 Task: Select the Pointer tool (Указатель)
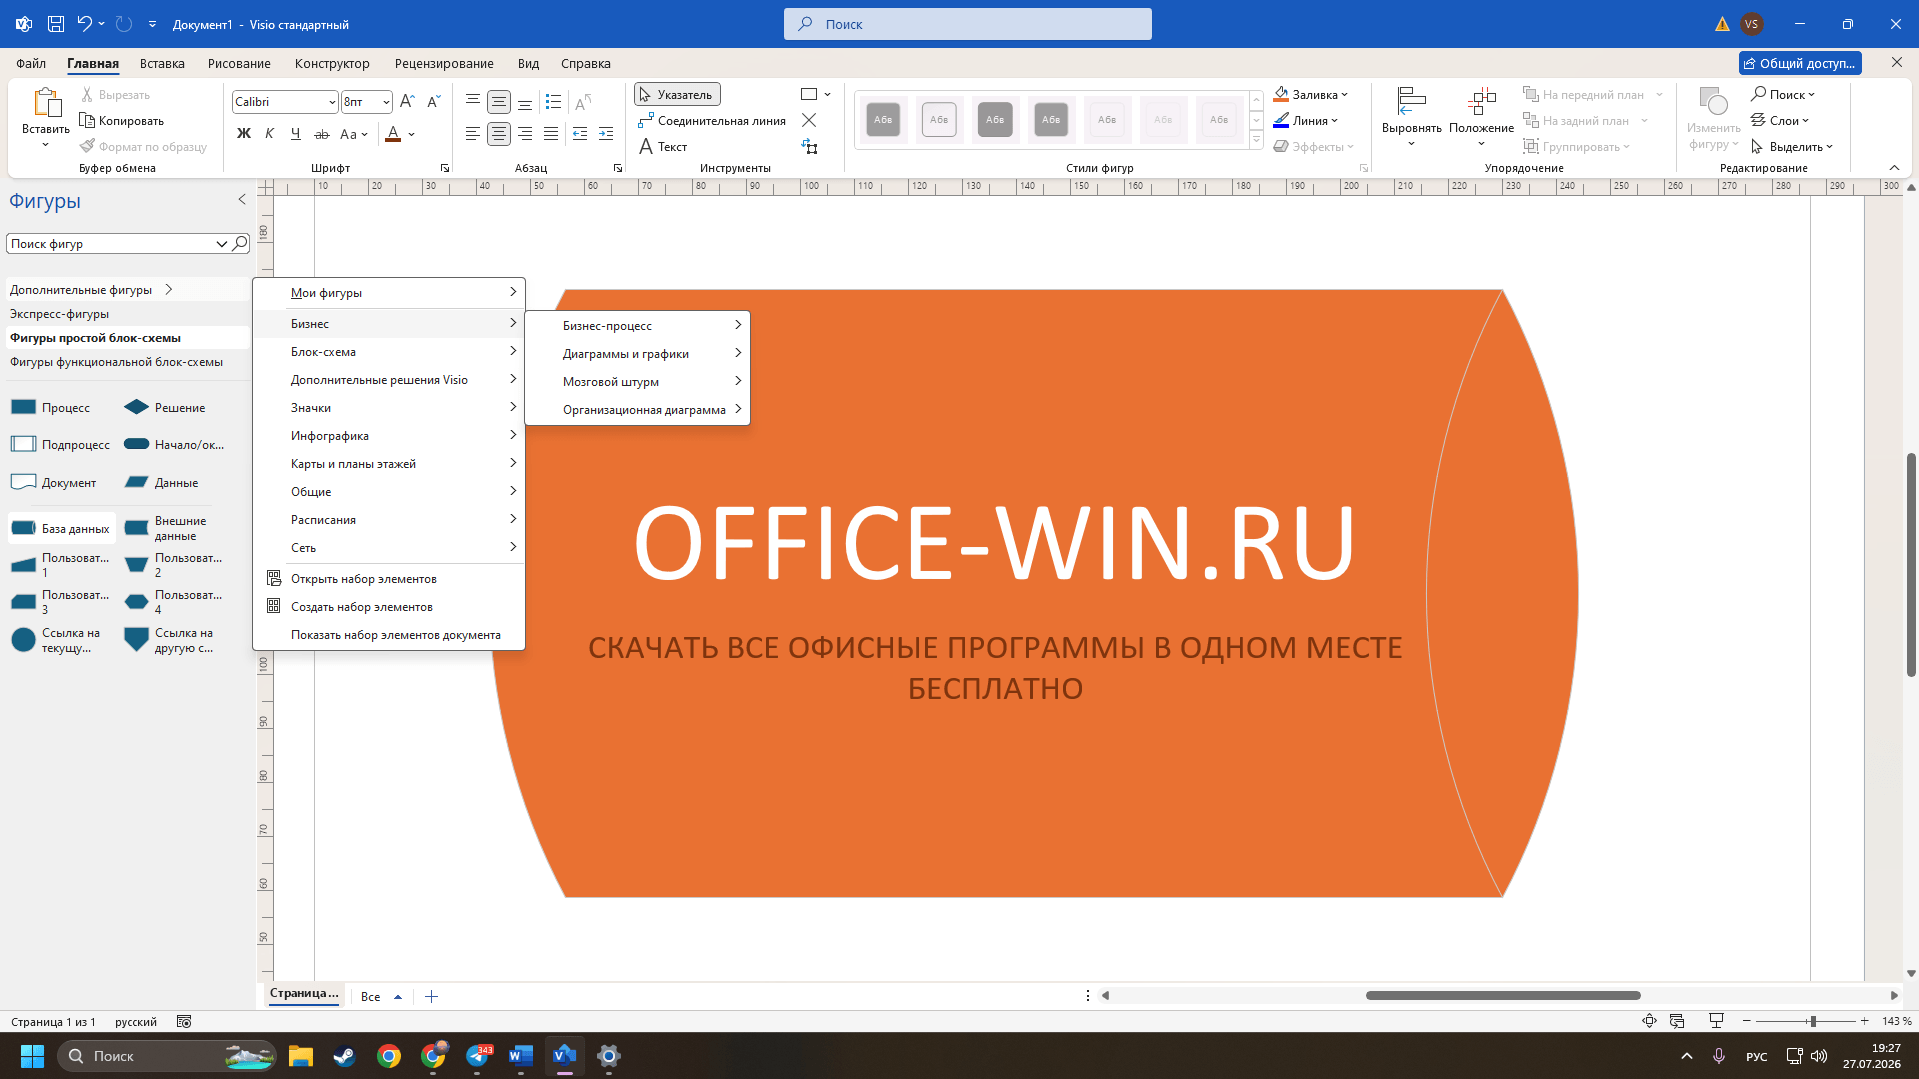(x=677, y=95)
